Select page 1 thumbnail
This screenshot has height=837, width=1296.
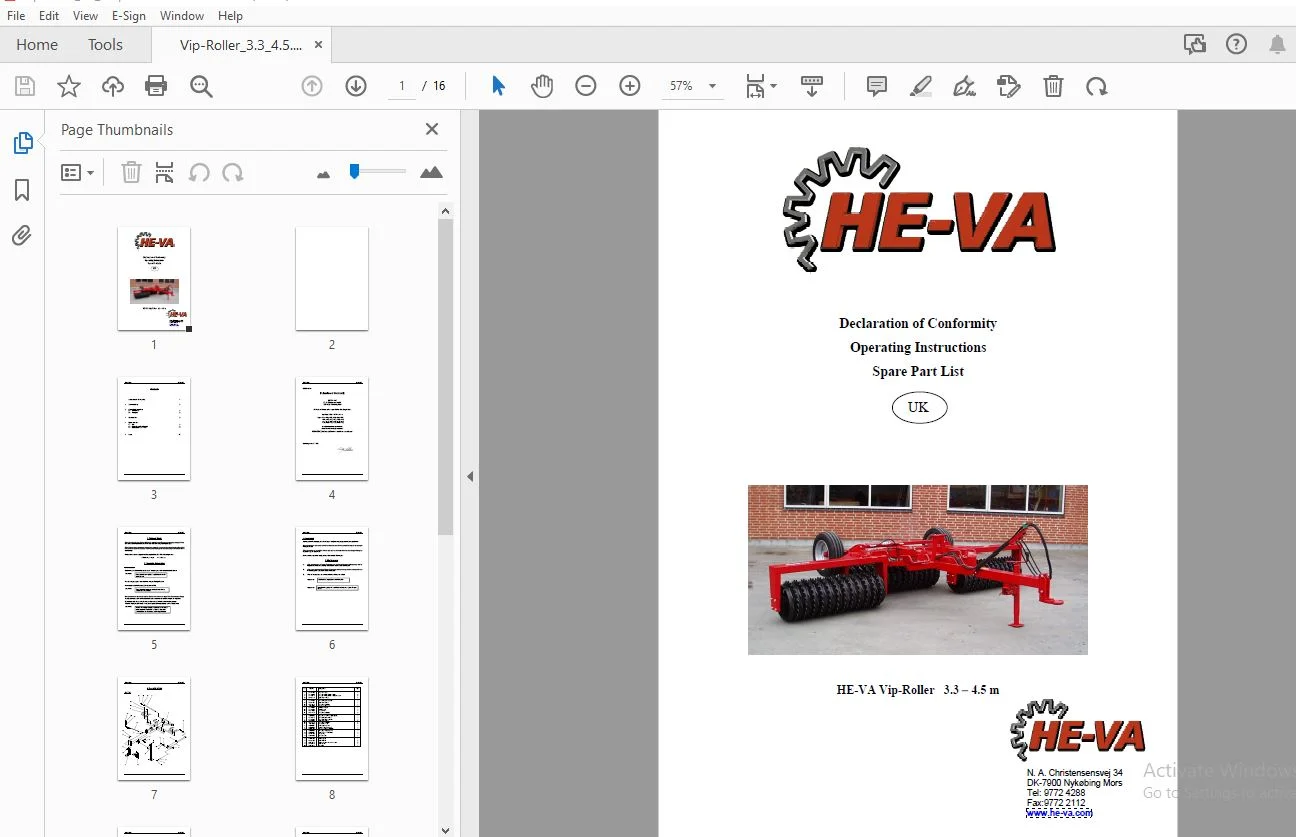(x=154, y=279)
